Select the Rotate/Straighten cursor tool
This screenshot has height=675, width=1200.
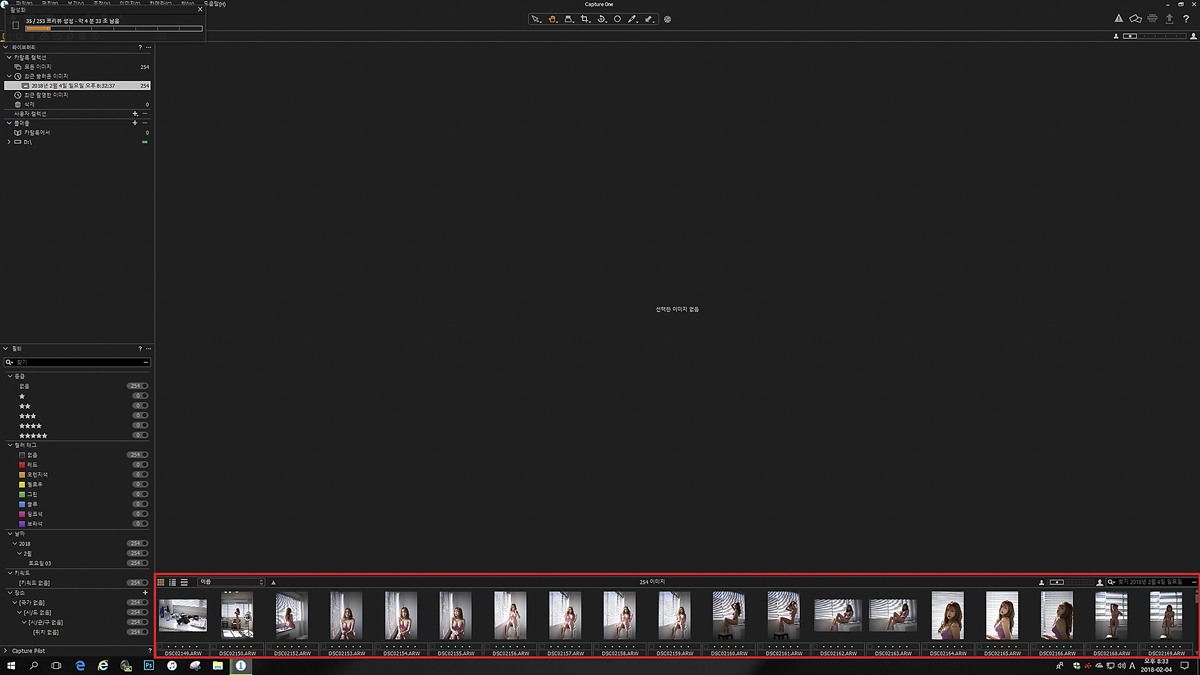coord(601,19)
